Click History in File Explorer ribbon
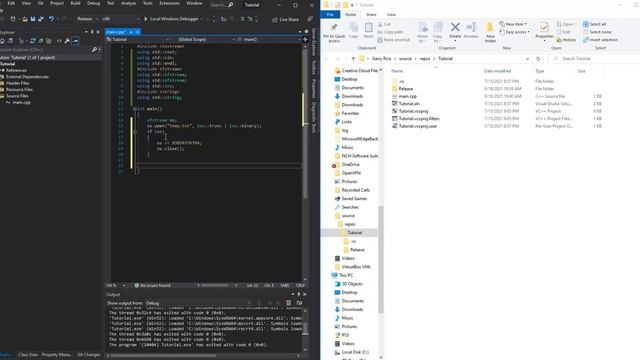This screenshot has width=640, height=360. 566,40
